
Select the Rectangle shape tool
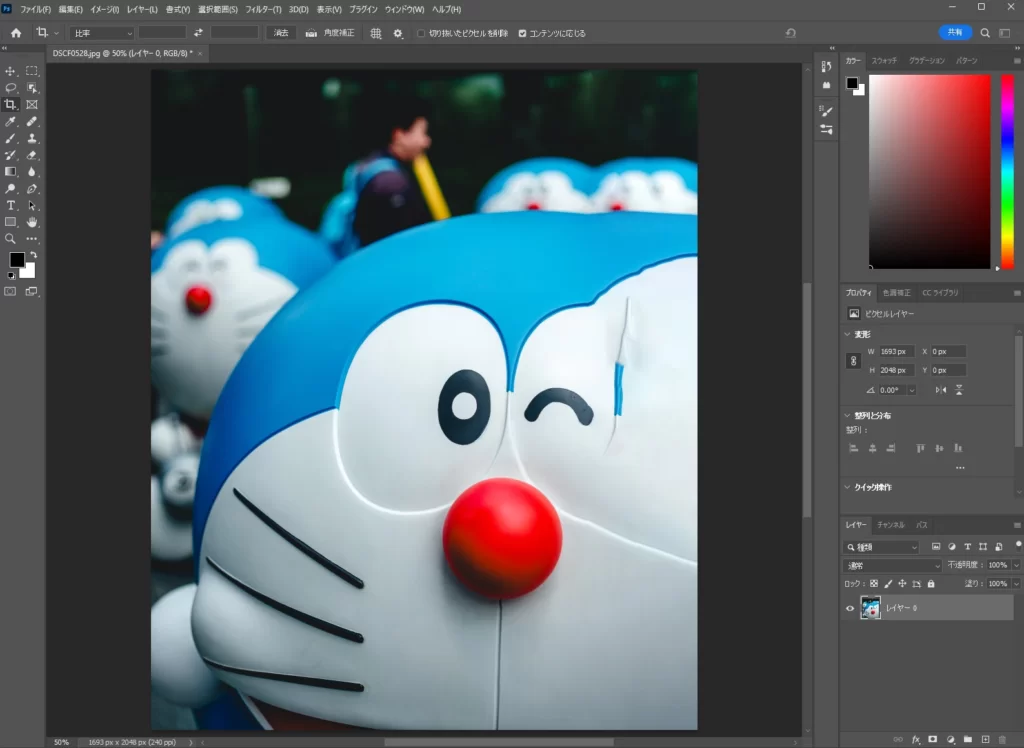pos(10,223)
